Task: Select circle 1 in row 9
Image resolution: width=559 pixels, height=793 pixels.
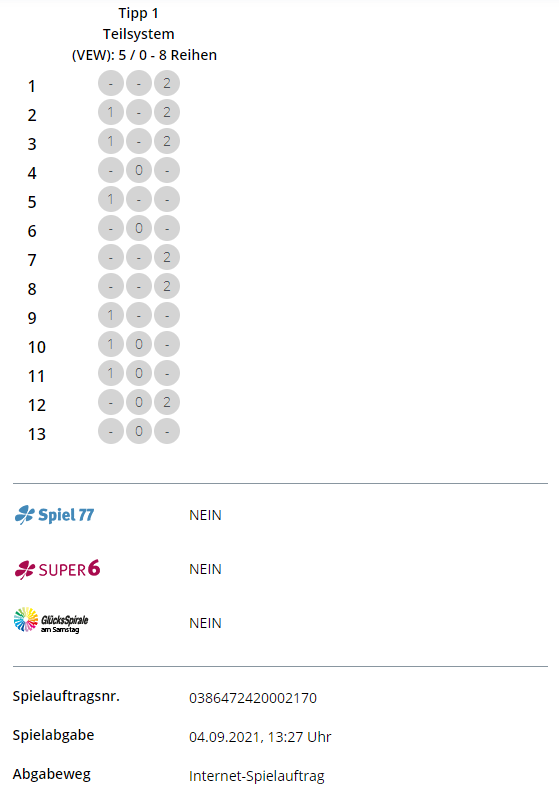Action: tap(111, 316)
